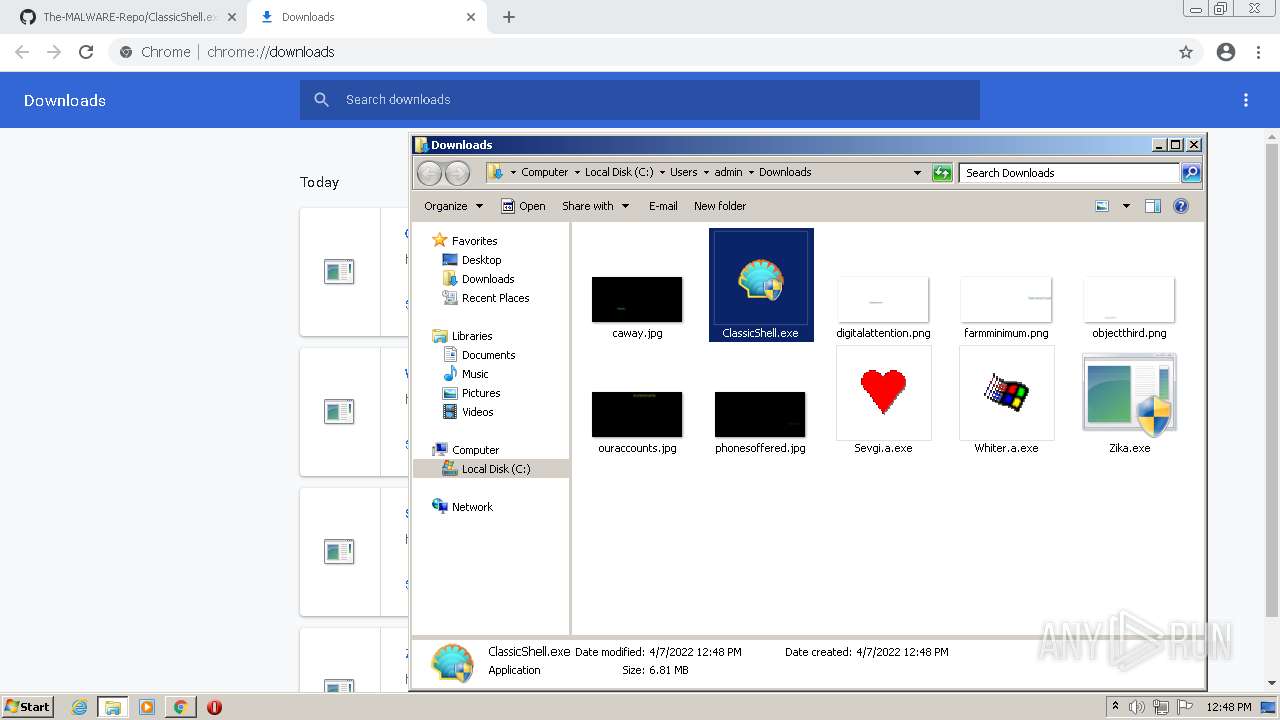Click Explorer back navigation arrow
The width and height of the screenshot is (1280, 720).
tap(429, 173)
